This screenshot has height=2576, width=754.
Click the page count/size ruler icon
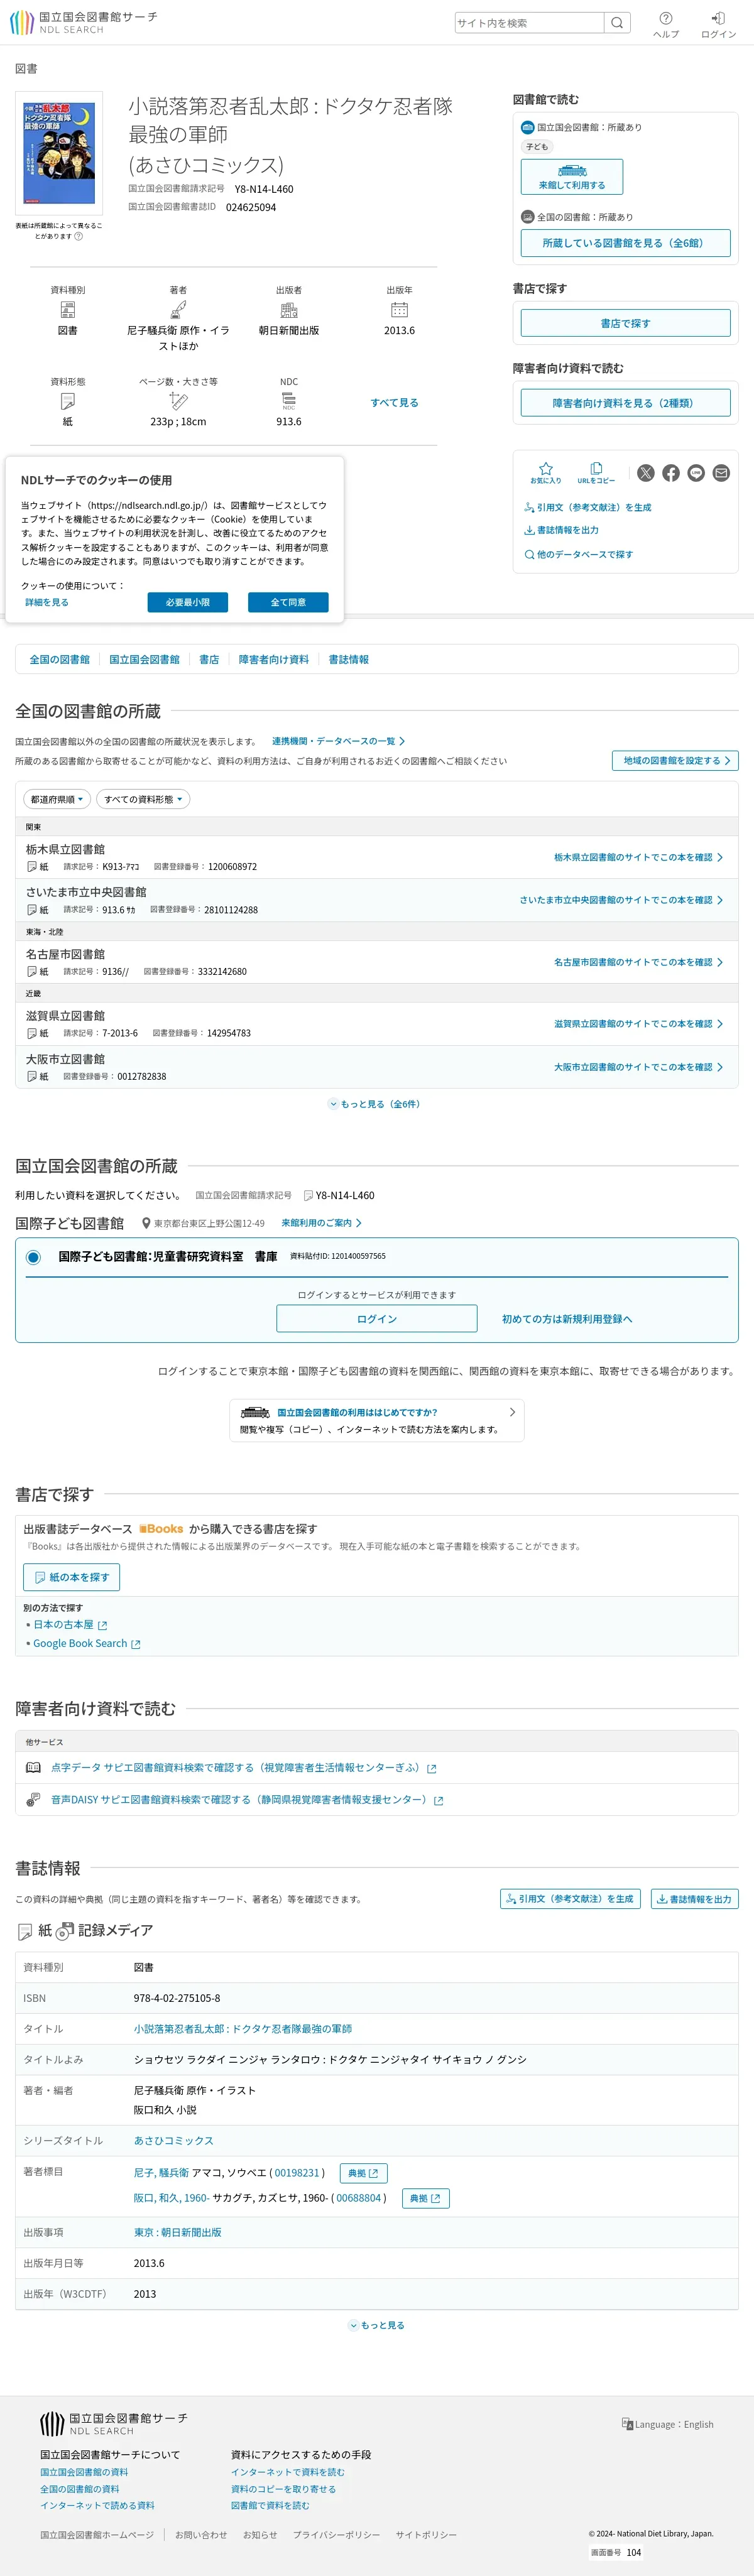point(178,401)
